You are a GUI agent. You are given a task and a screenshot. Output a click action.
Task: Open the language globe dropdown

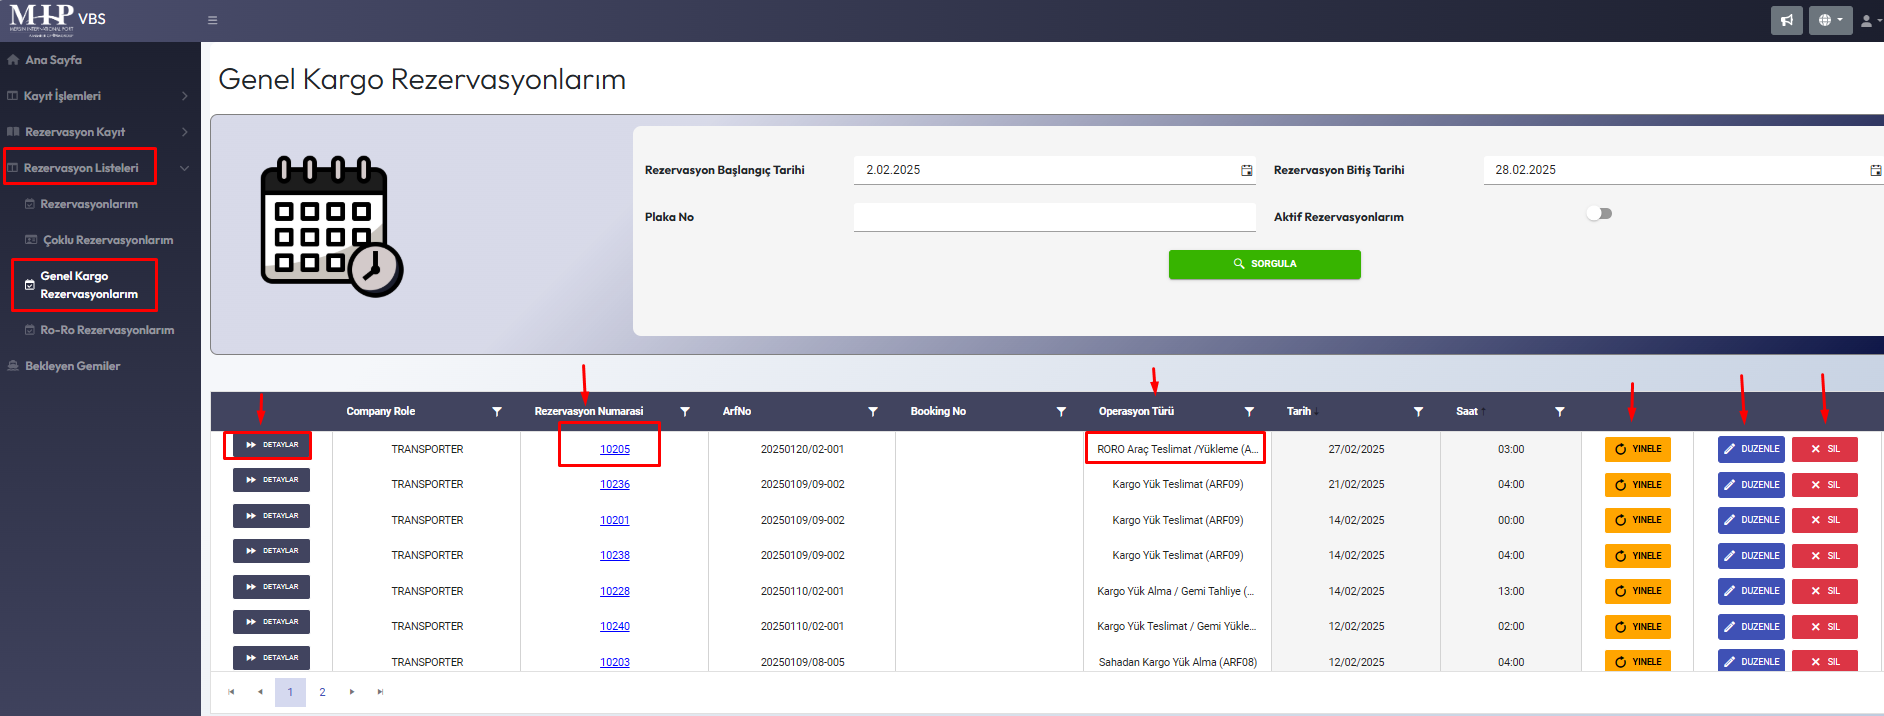pyautogui.click(x=1829, y=20)
